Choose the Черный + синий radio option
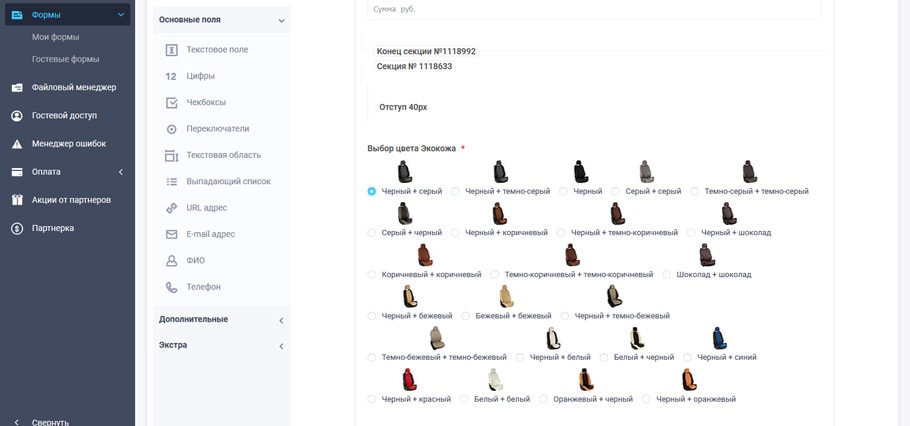The image size is (910, 426). coord(687,357)
